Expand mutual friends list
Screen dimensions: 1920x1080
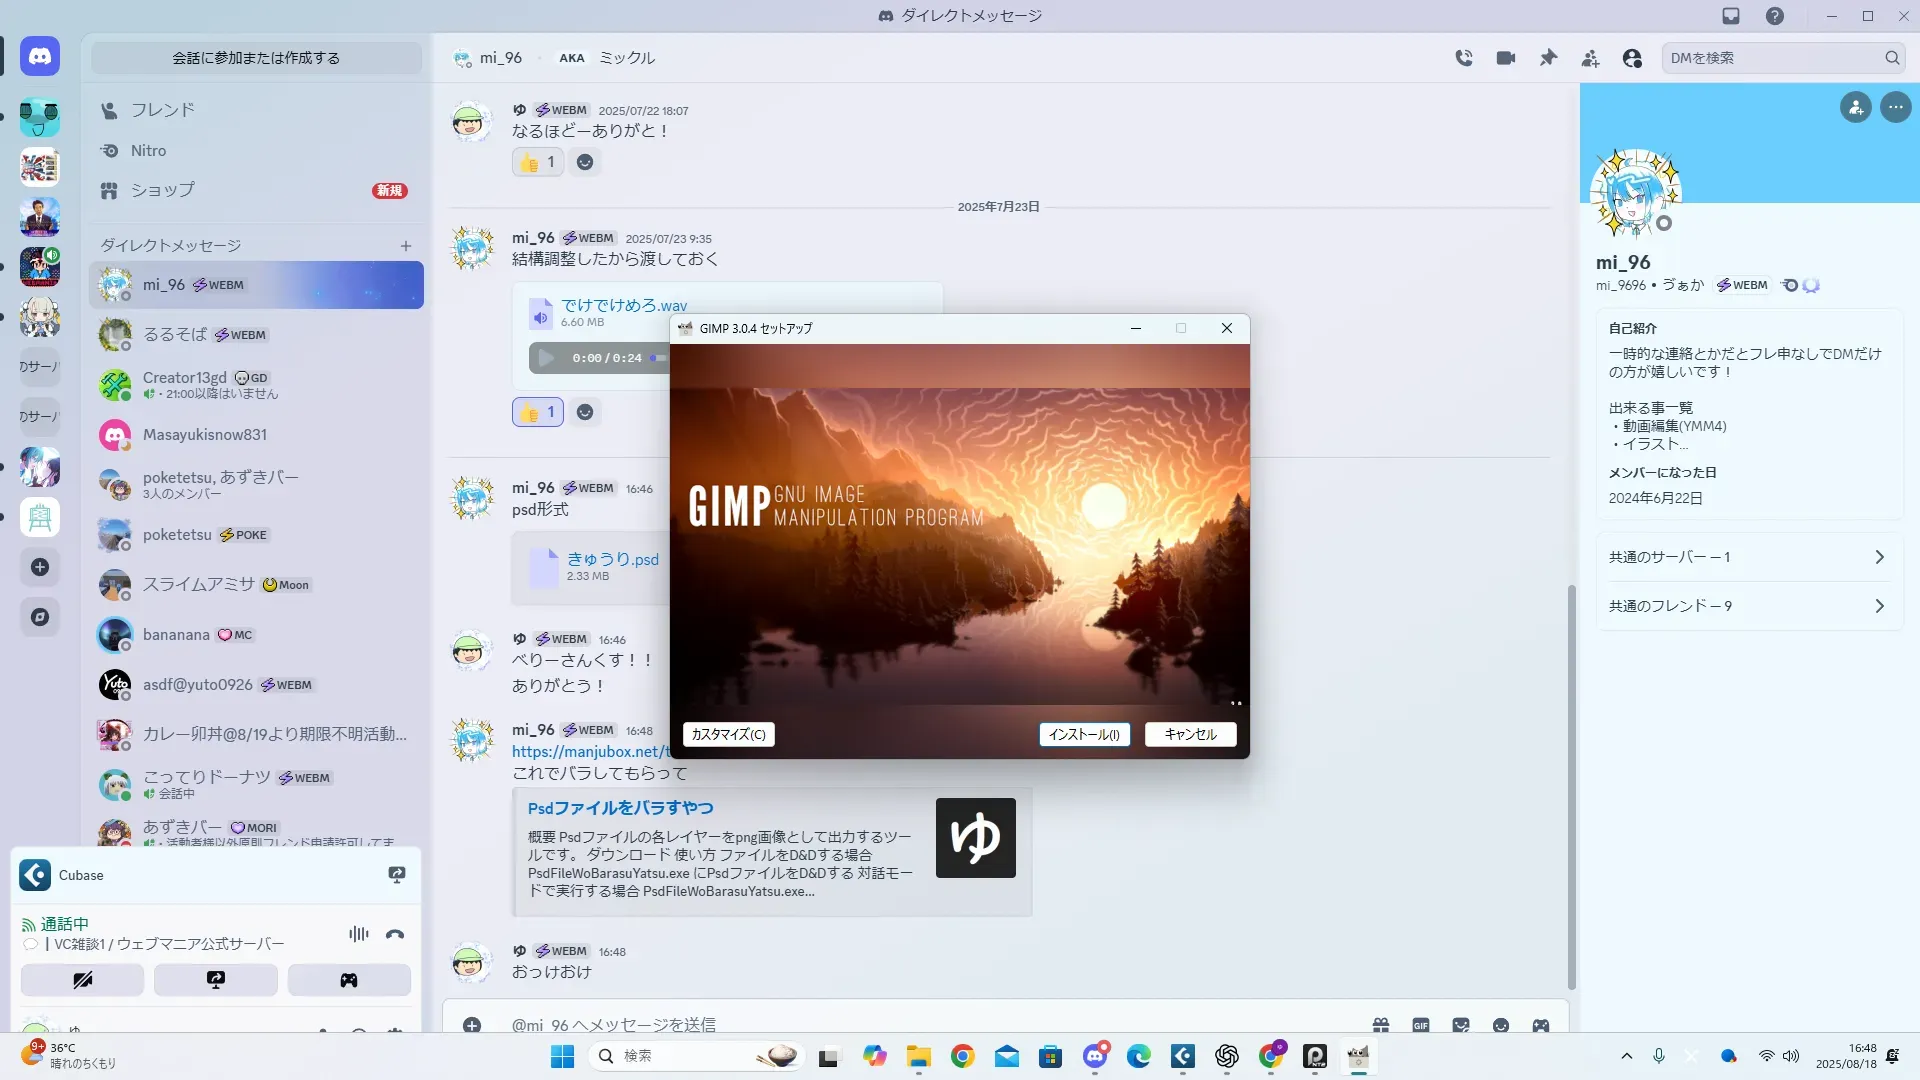pyautogui.click(x=1748, y=606)
